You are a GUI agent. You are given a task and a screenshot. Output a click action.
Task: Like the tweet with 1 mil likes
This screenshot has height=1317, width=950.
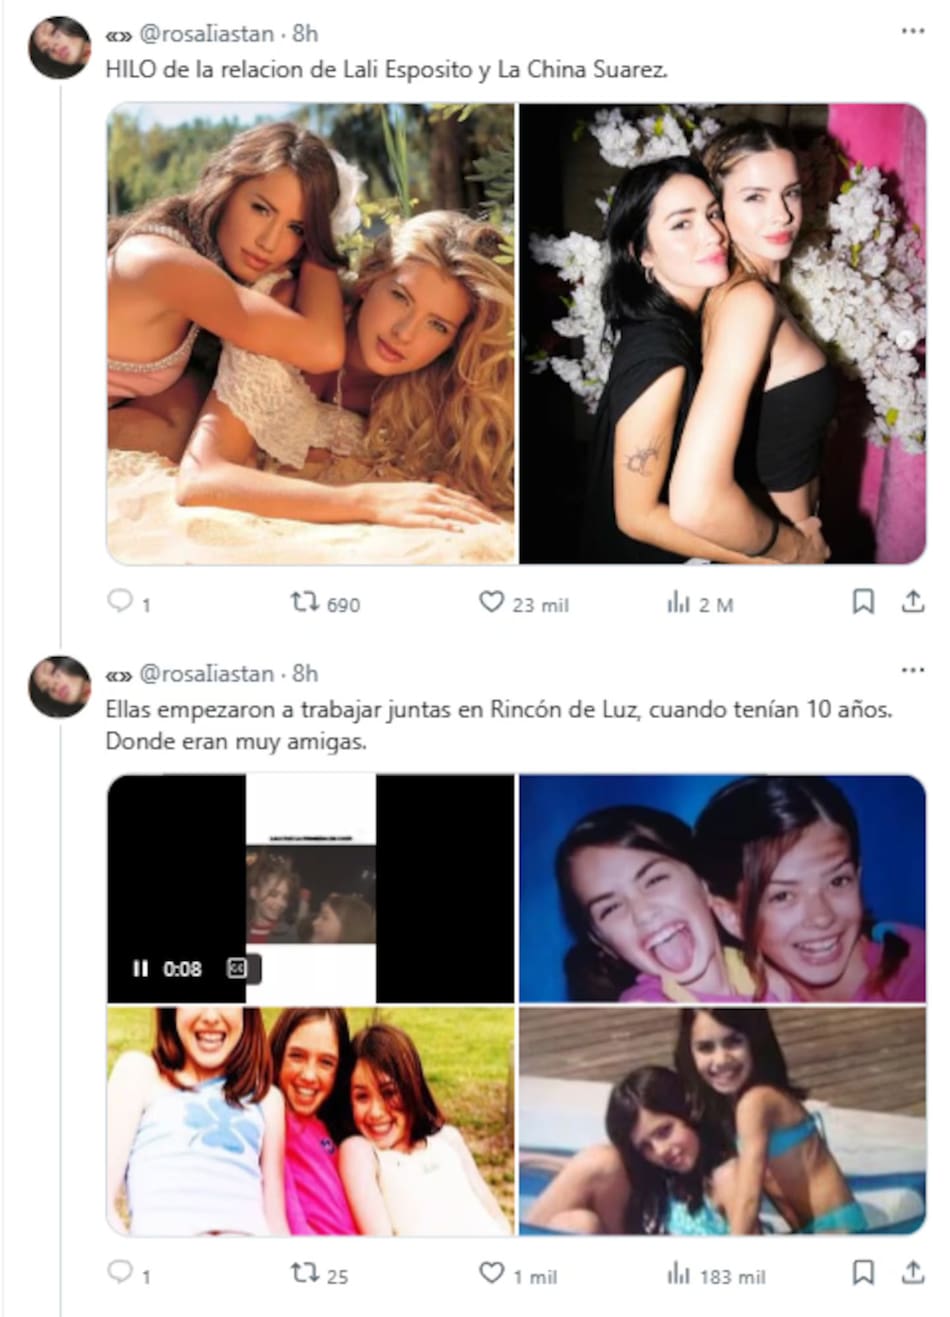pyautogui.click(x=491, y=1273)
